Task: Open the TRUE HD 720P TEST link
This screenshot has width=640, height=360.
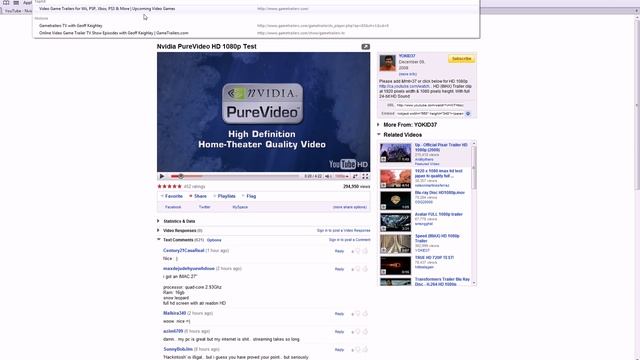Action: [x=434, y=258]
